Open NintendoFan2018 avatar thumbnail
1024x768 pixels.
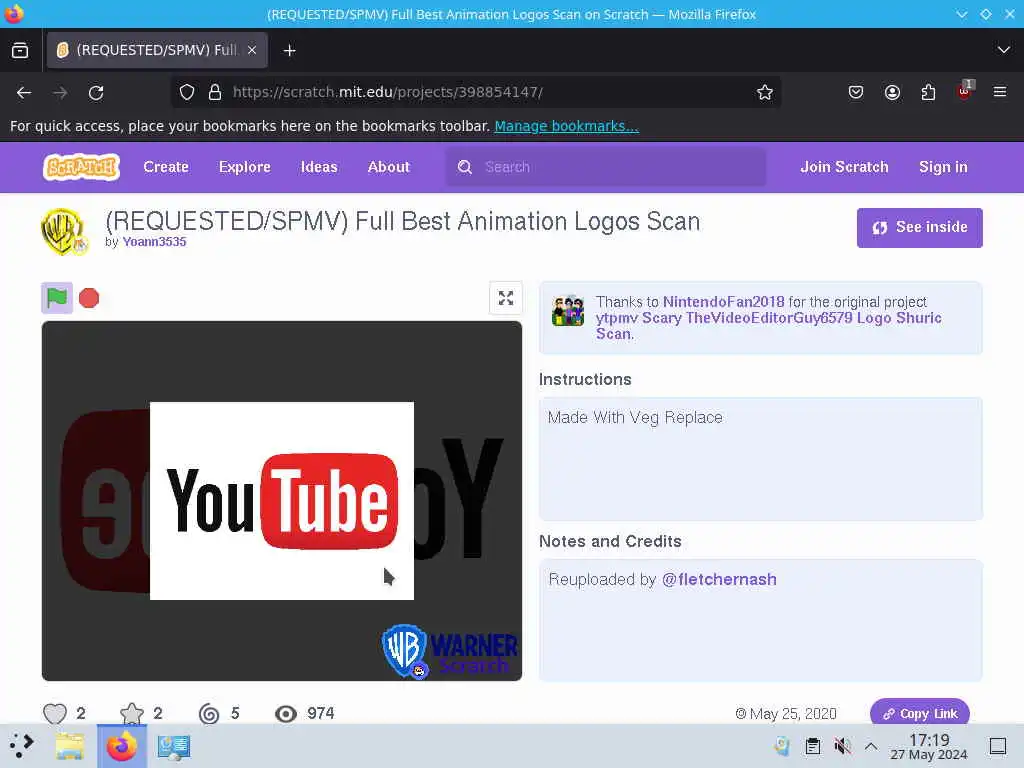click(568, 310)
